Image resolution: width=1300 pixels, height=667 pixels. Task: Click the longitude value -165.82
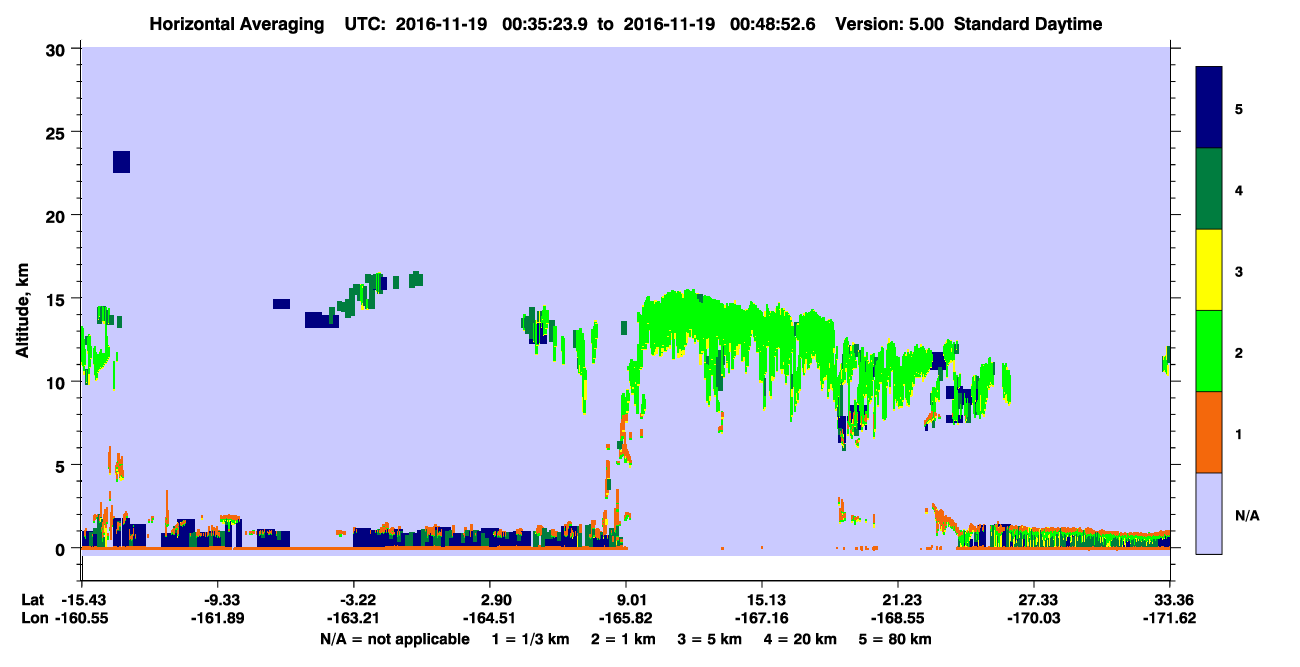coord(626,618)
